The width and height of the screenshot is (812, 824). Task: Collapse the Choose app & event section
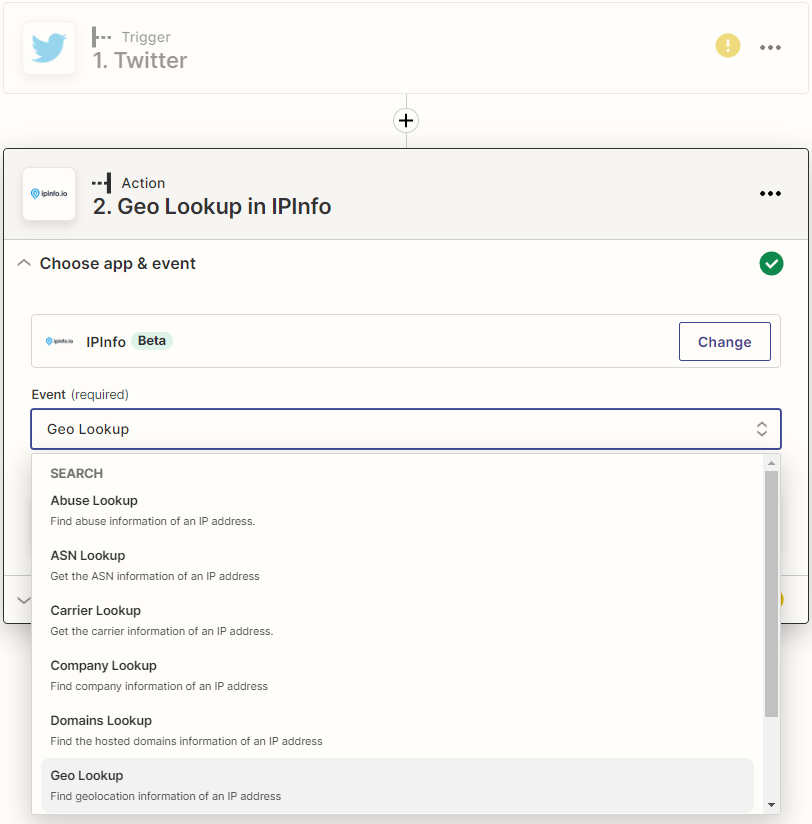click(24, 263)
